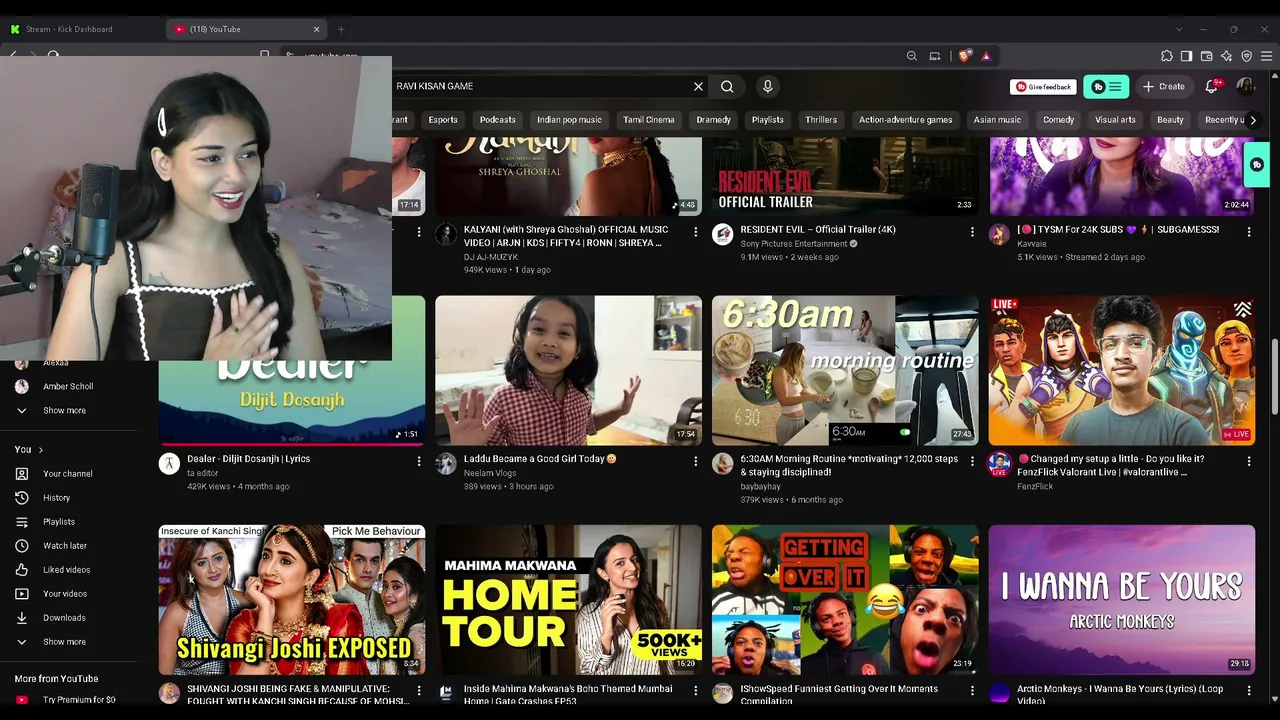Select the Podcasts category chip
The image size is (1280, 720).
click(497, 120)
